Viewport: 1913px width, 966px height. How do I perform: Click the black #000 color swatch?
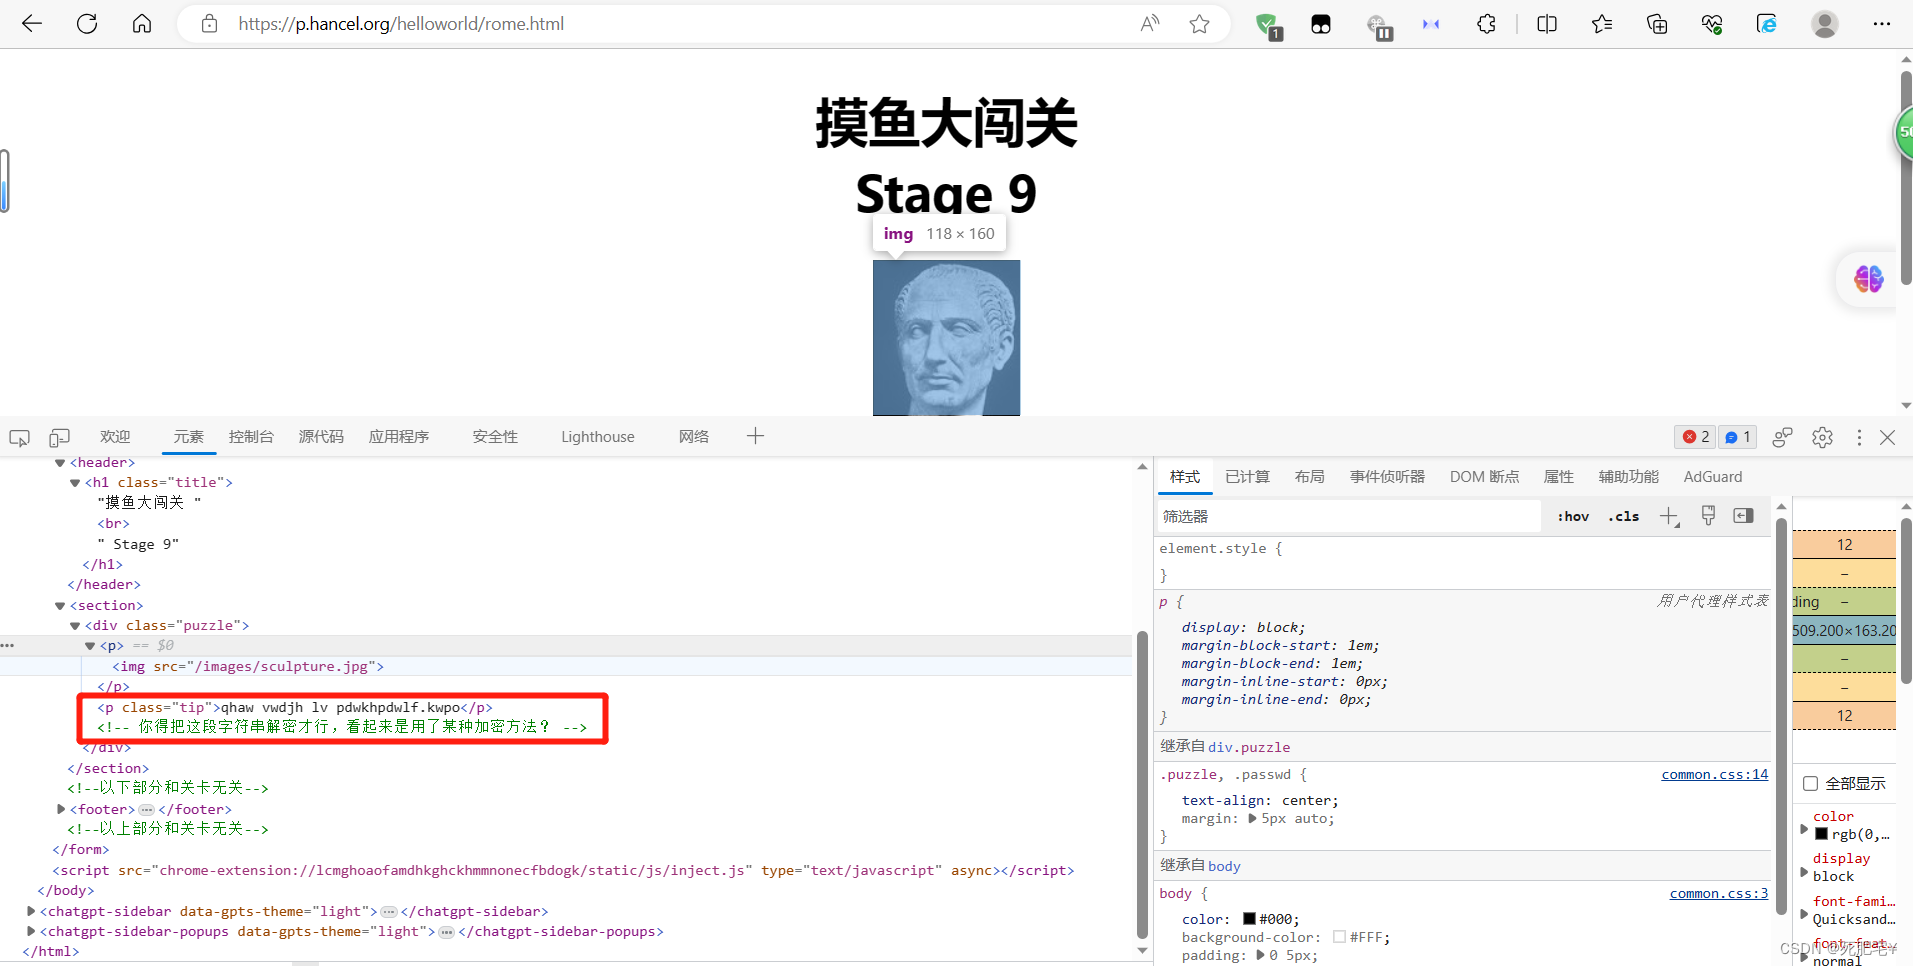coord(1249,919)
